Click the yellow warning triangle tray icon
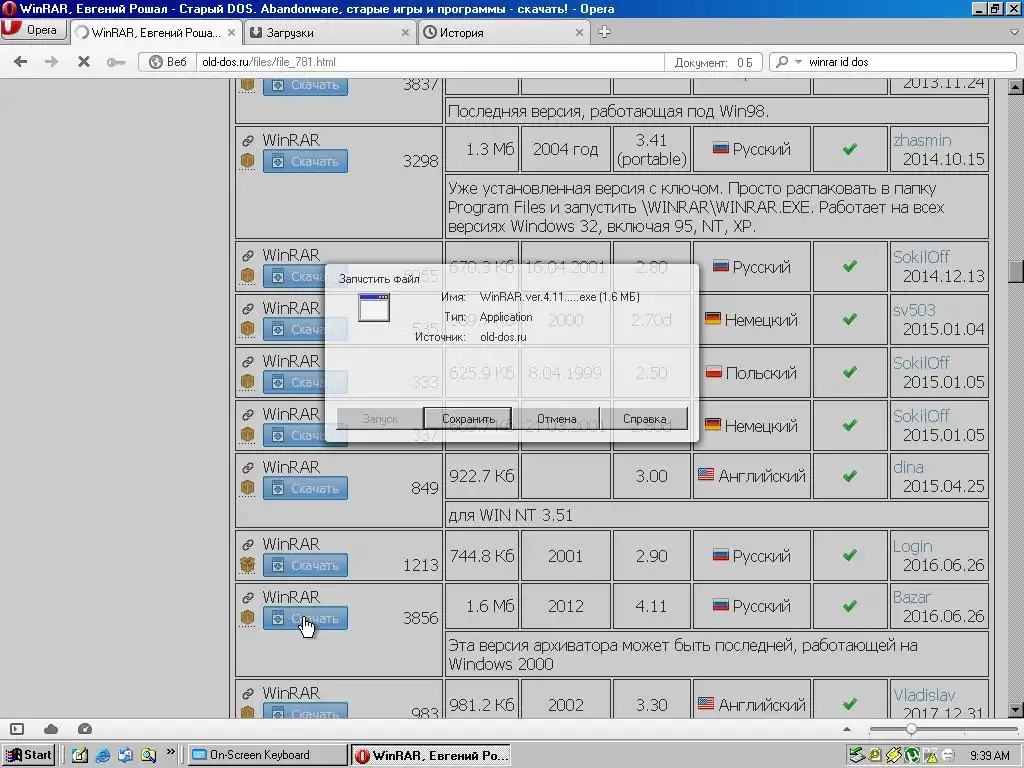Screen dimensions: 1024x768 pyautogui.click(x=930, y=756)
